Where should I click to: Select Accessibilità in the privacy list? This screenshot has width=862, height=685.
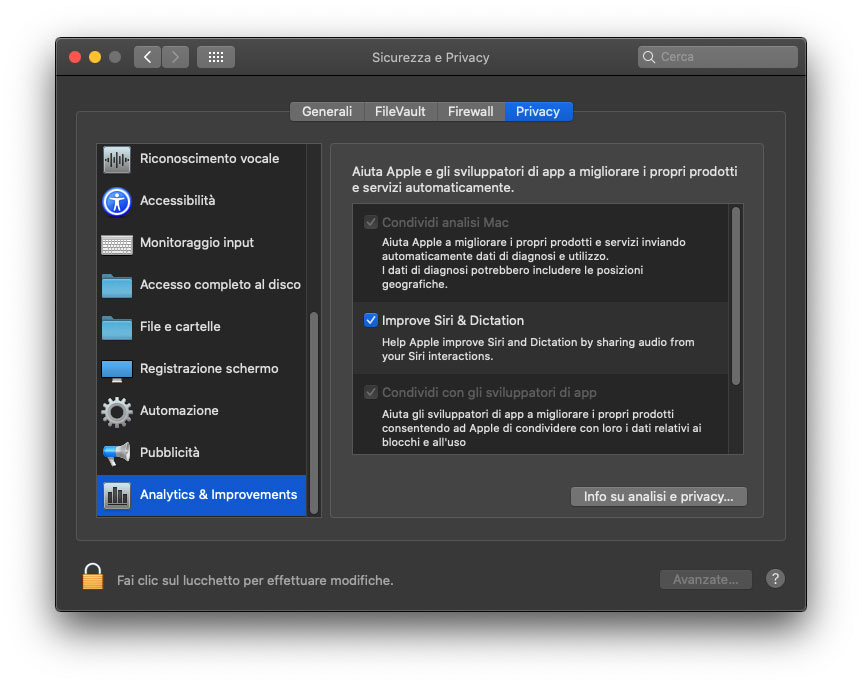[201, 201]
